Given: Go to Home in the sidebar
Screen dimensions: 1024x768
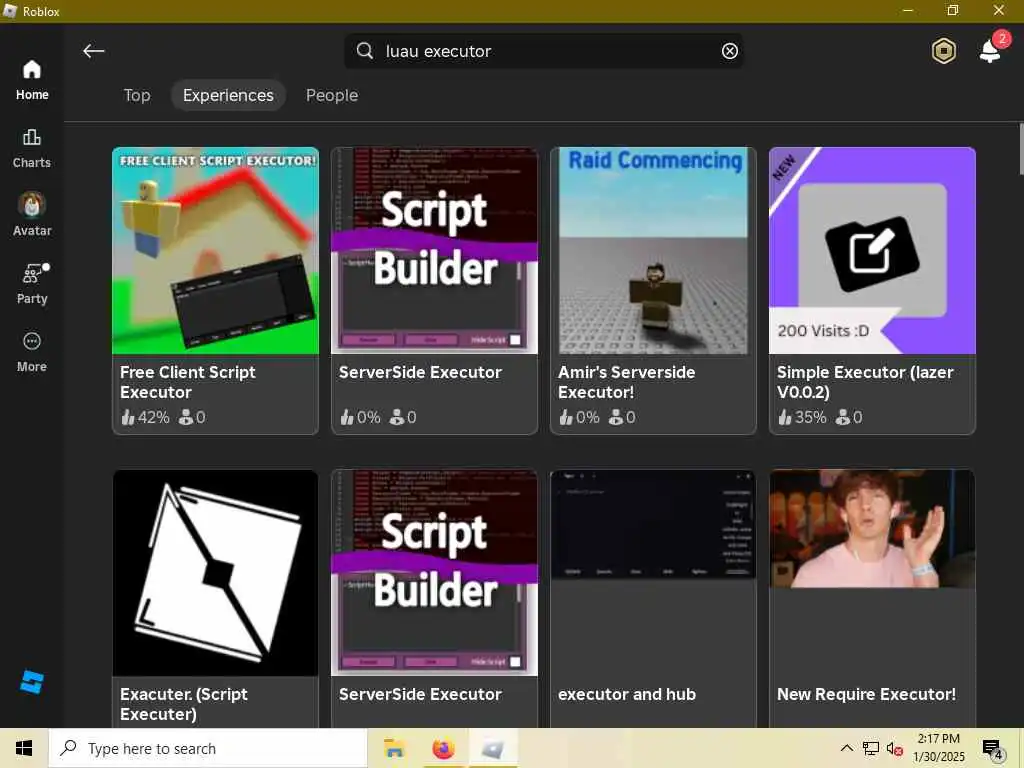Looking at the screenshot, I should (31, 80).
